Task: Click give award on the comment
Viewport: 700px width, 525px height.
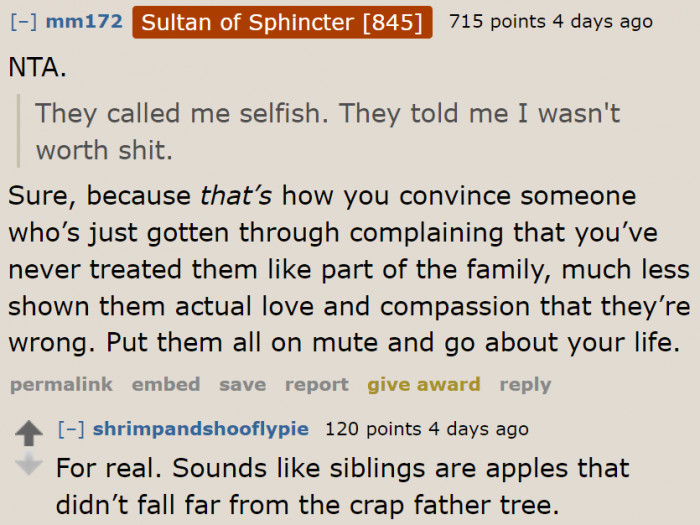Action: [x=423, y=384]
